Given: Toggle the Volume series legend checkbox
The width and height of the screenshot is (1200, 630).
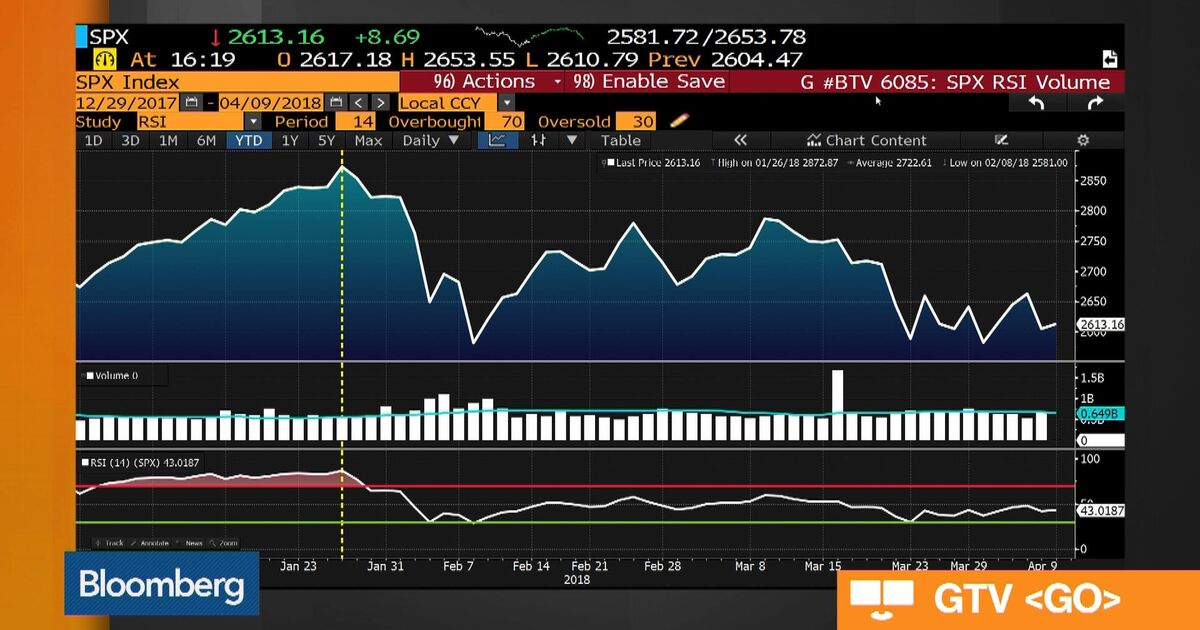Looking at the screenshot, I should pyautogui.click(x=91, y=376).
